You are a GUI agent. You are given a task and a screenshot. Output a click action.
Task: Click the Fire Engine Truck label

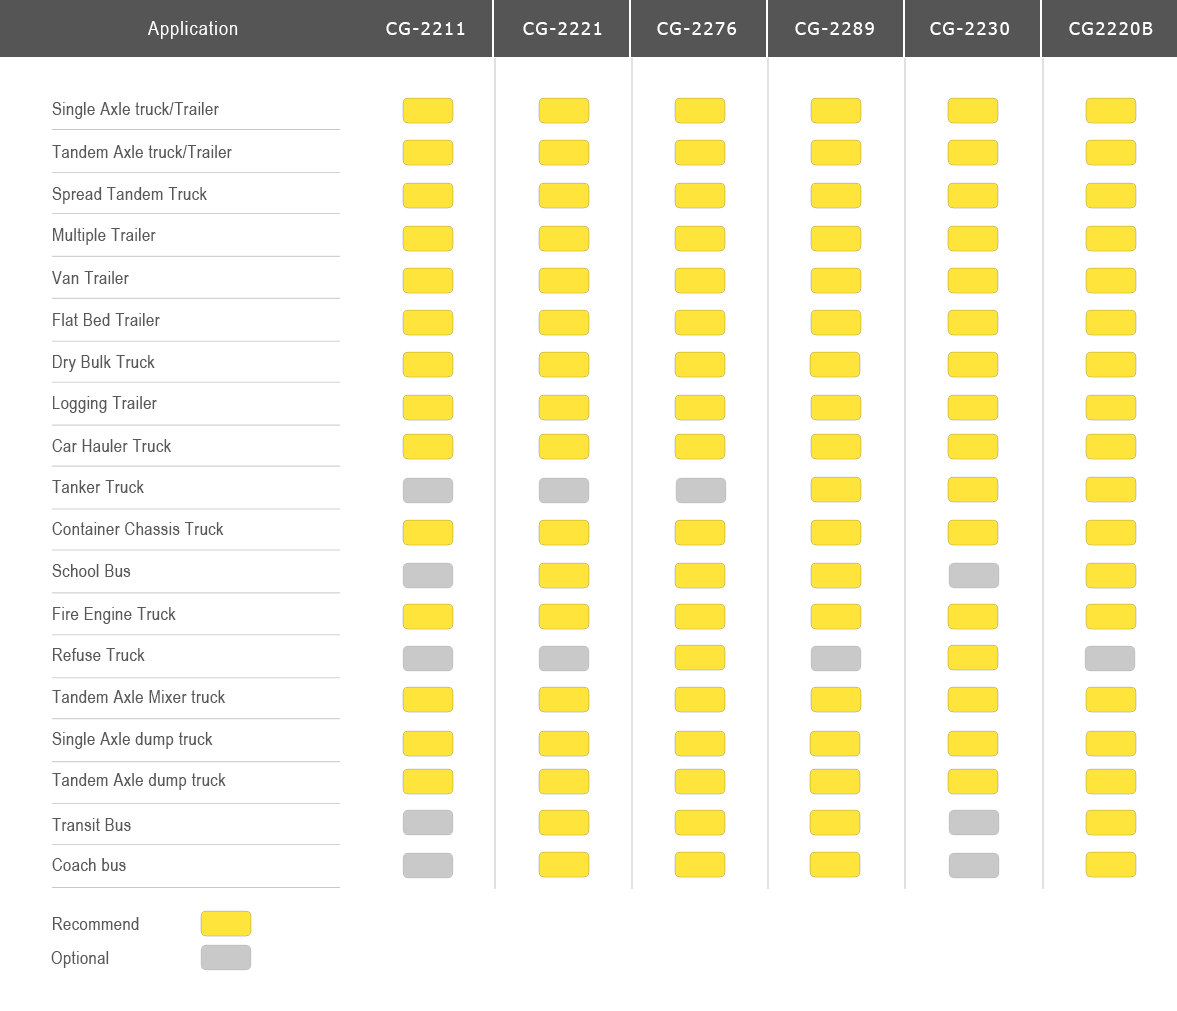(113, 615)
